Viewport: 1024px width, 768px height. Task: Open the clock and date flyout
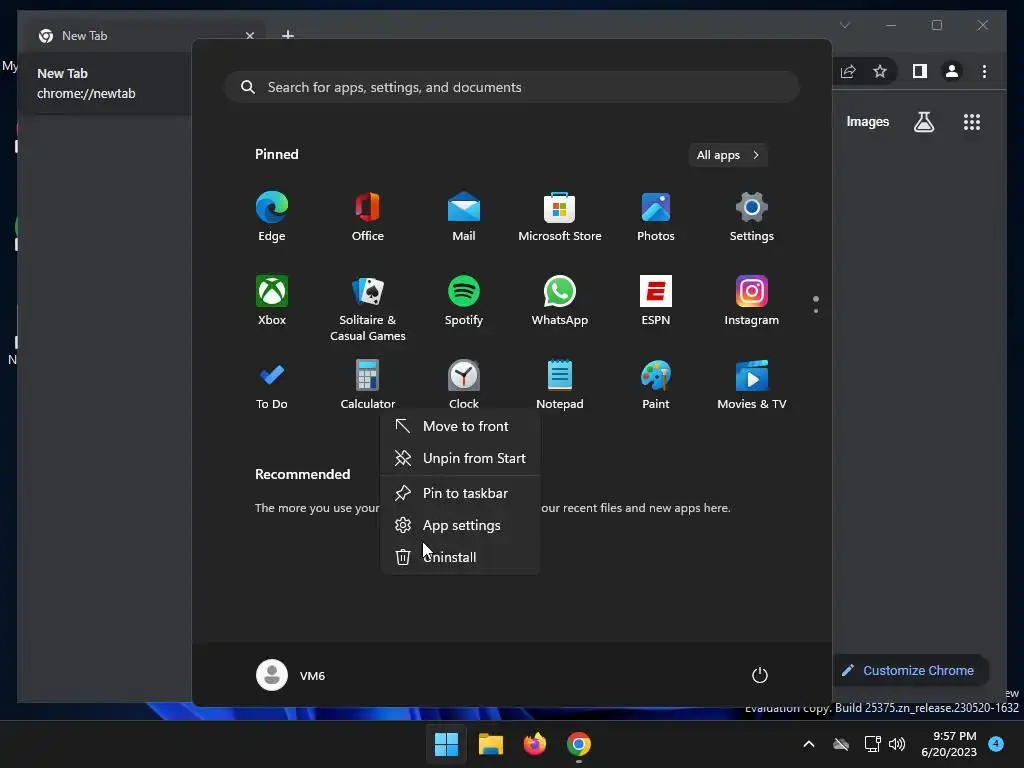coord(949,744)
